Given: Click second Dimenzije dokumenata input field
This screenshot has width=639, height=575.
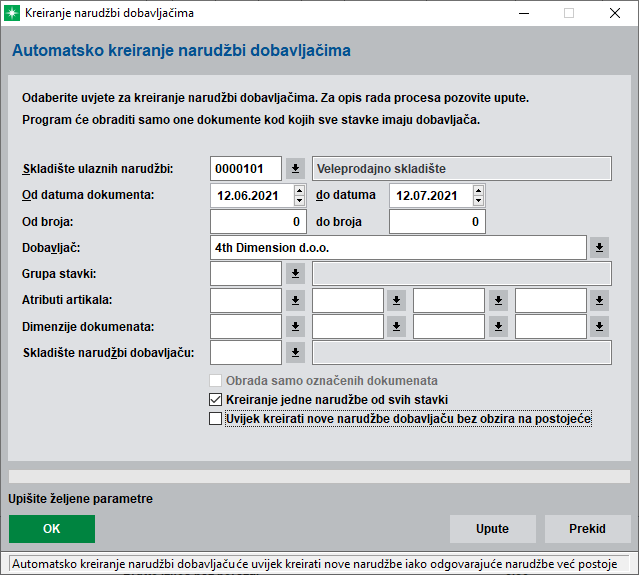Looking at the screenshot, I should click(348, 326).
